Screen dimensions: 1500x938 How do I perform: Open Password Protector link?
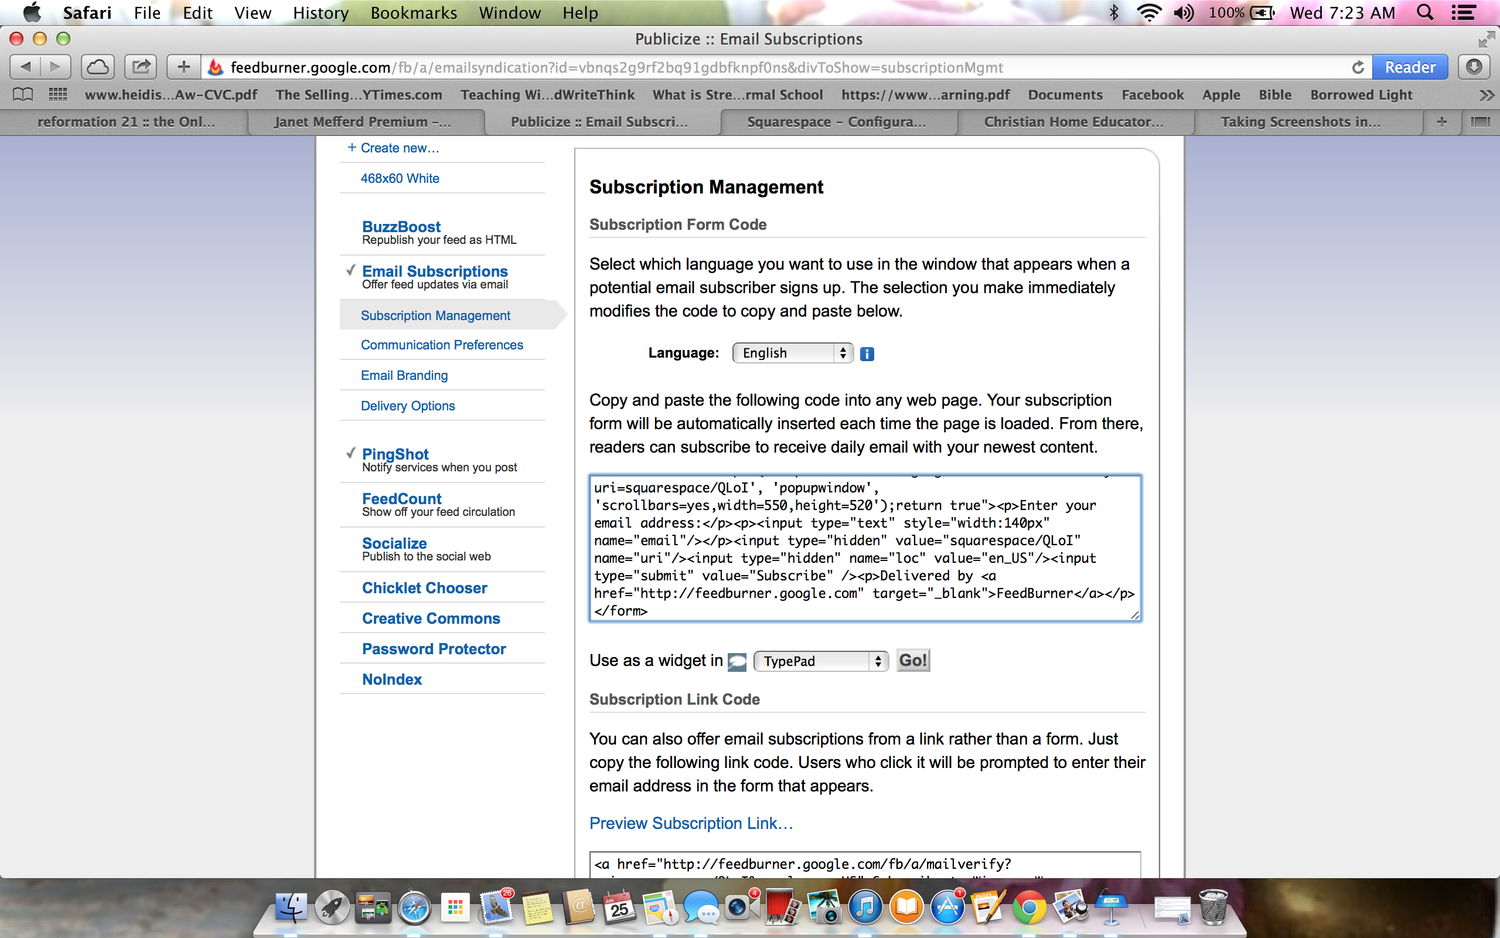pos(434,649)
